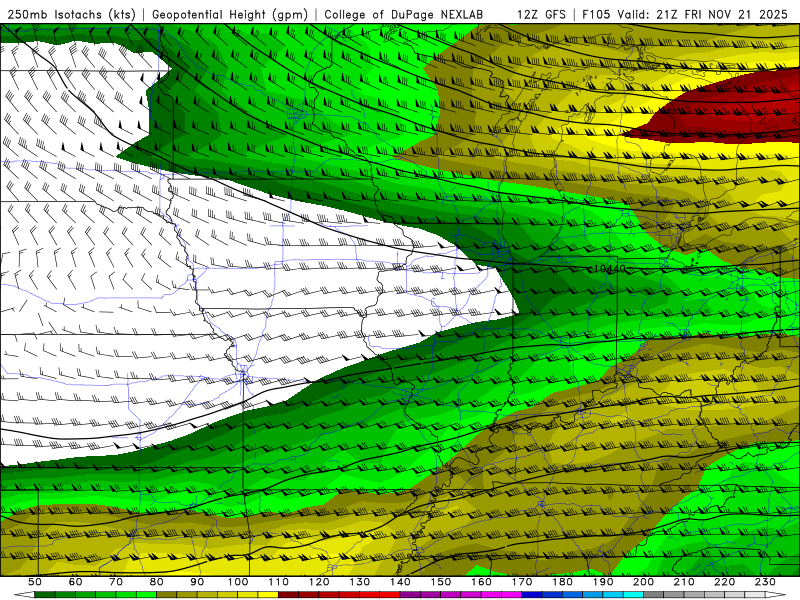
Task: Click the "250mb Isotachs (kts)" title text
Action: pos(72,14)
